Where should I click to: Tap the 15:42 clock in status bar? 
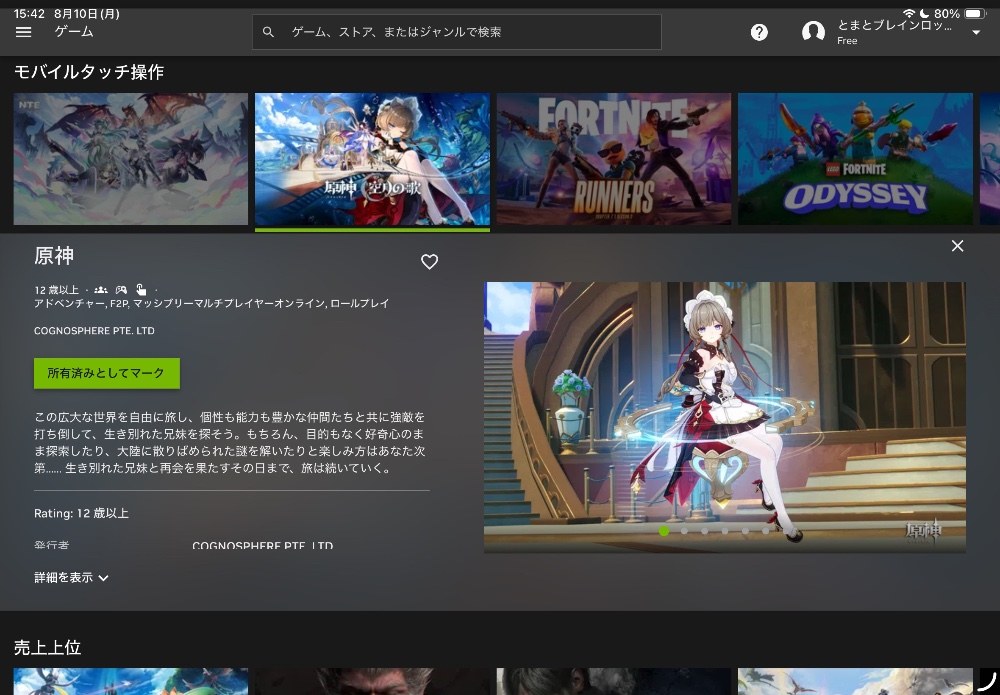coord(29,13)
